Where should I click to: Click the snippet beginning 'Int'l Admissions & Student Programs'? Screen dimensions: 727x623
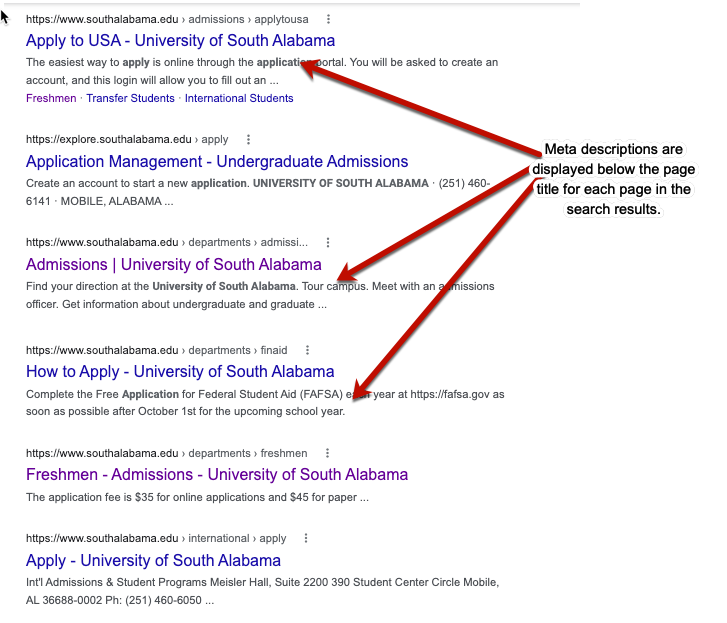pos(262,591)
